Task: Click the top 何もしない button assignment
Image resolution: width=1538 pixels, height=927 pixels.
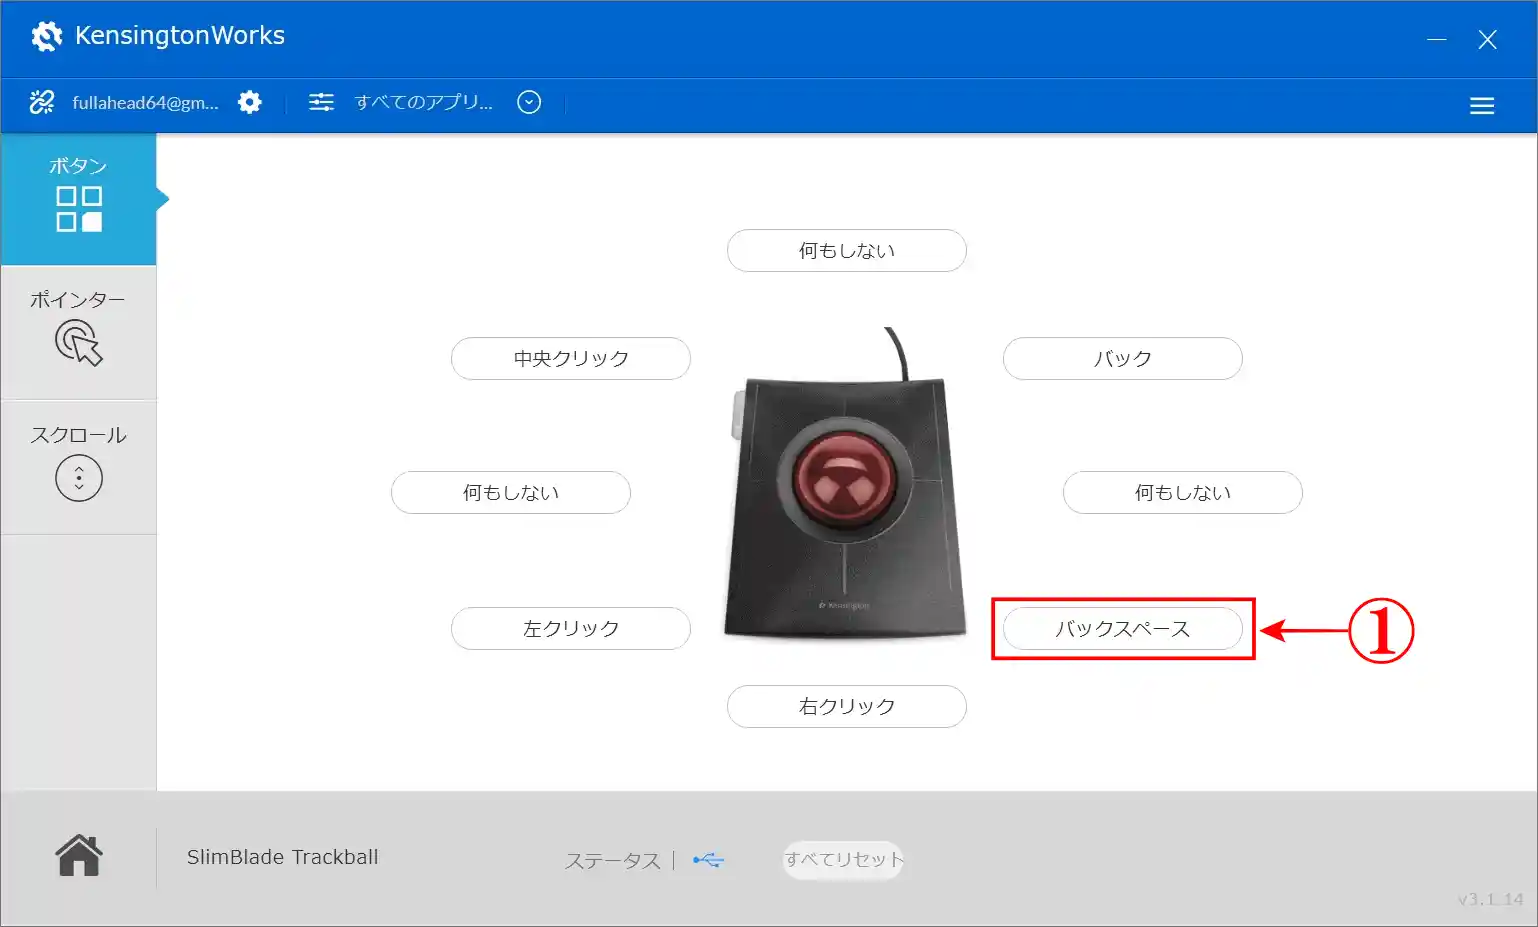Action: [x=847, y=251]
